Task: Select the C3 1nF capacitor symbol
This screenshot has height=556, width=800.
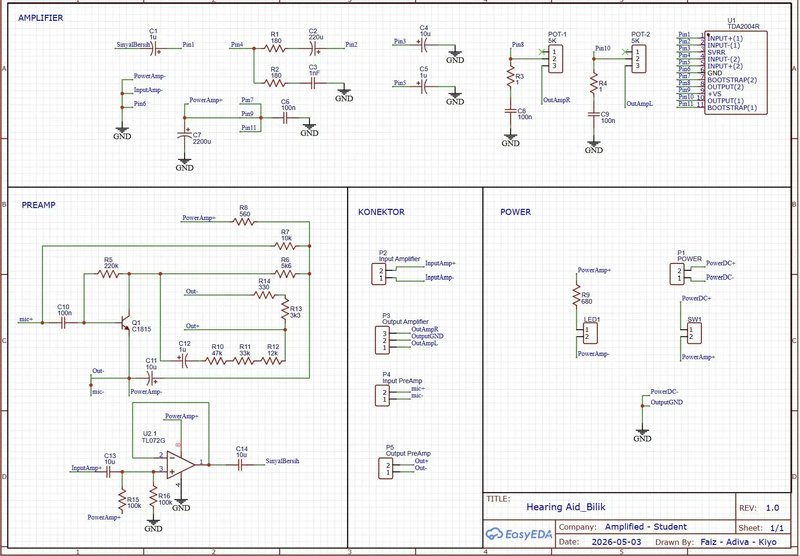Action: tap(315, 83)
